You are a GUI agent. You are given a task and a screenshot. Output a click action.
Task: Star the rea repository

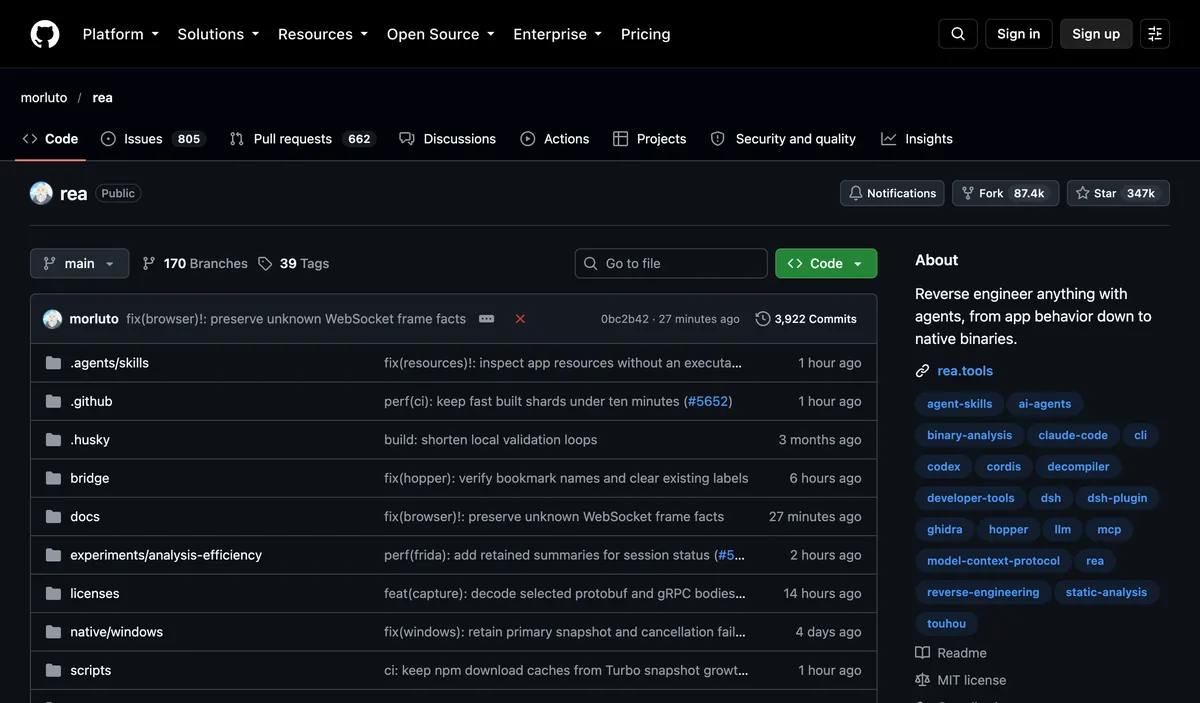pos(1116,193)
